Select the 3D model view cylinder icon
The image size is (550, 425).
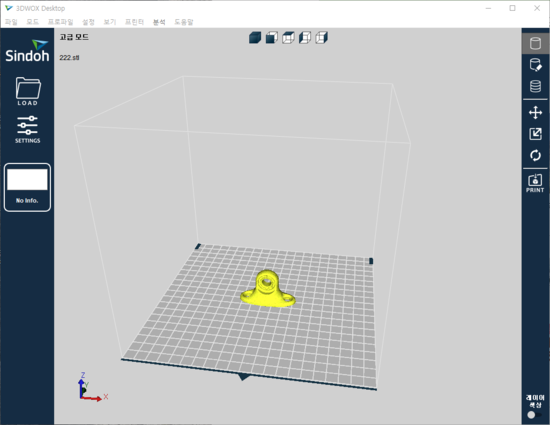[x=535, y=43]
